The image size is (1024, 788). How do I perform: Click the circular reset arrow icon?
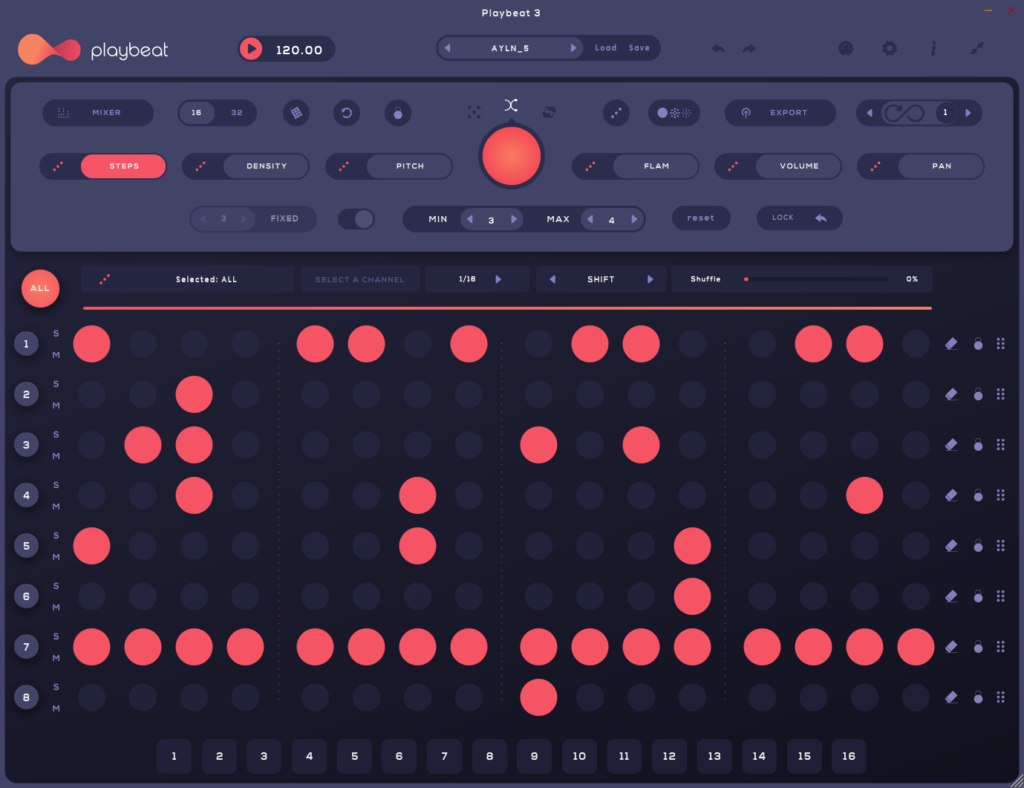[346, 113]
